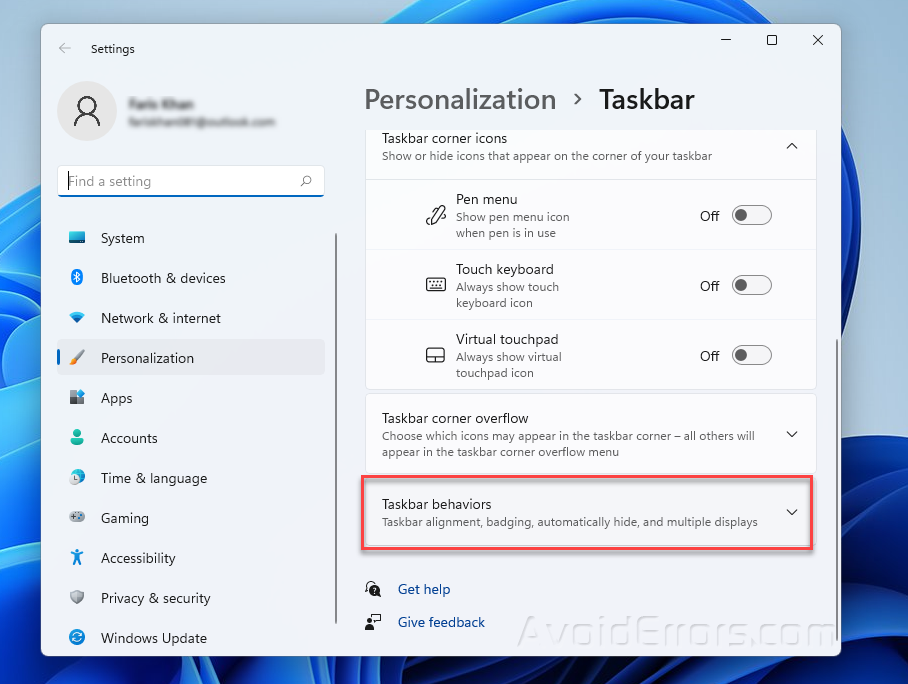Select Time & language

191,478
